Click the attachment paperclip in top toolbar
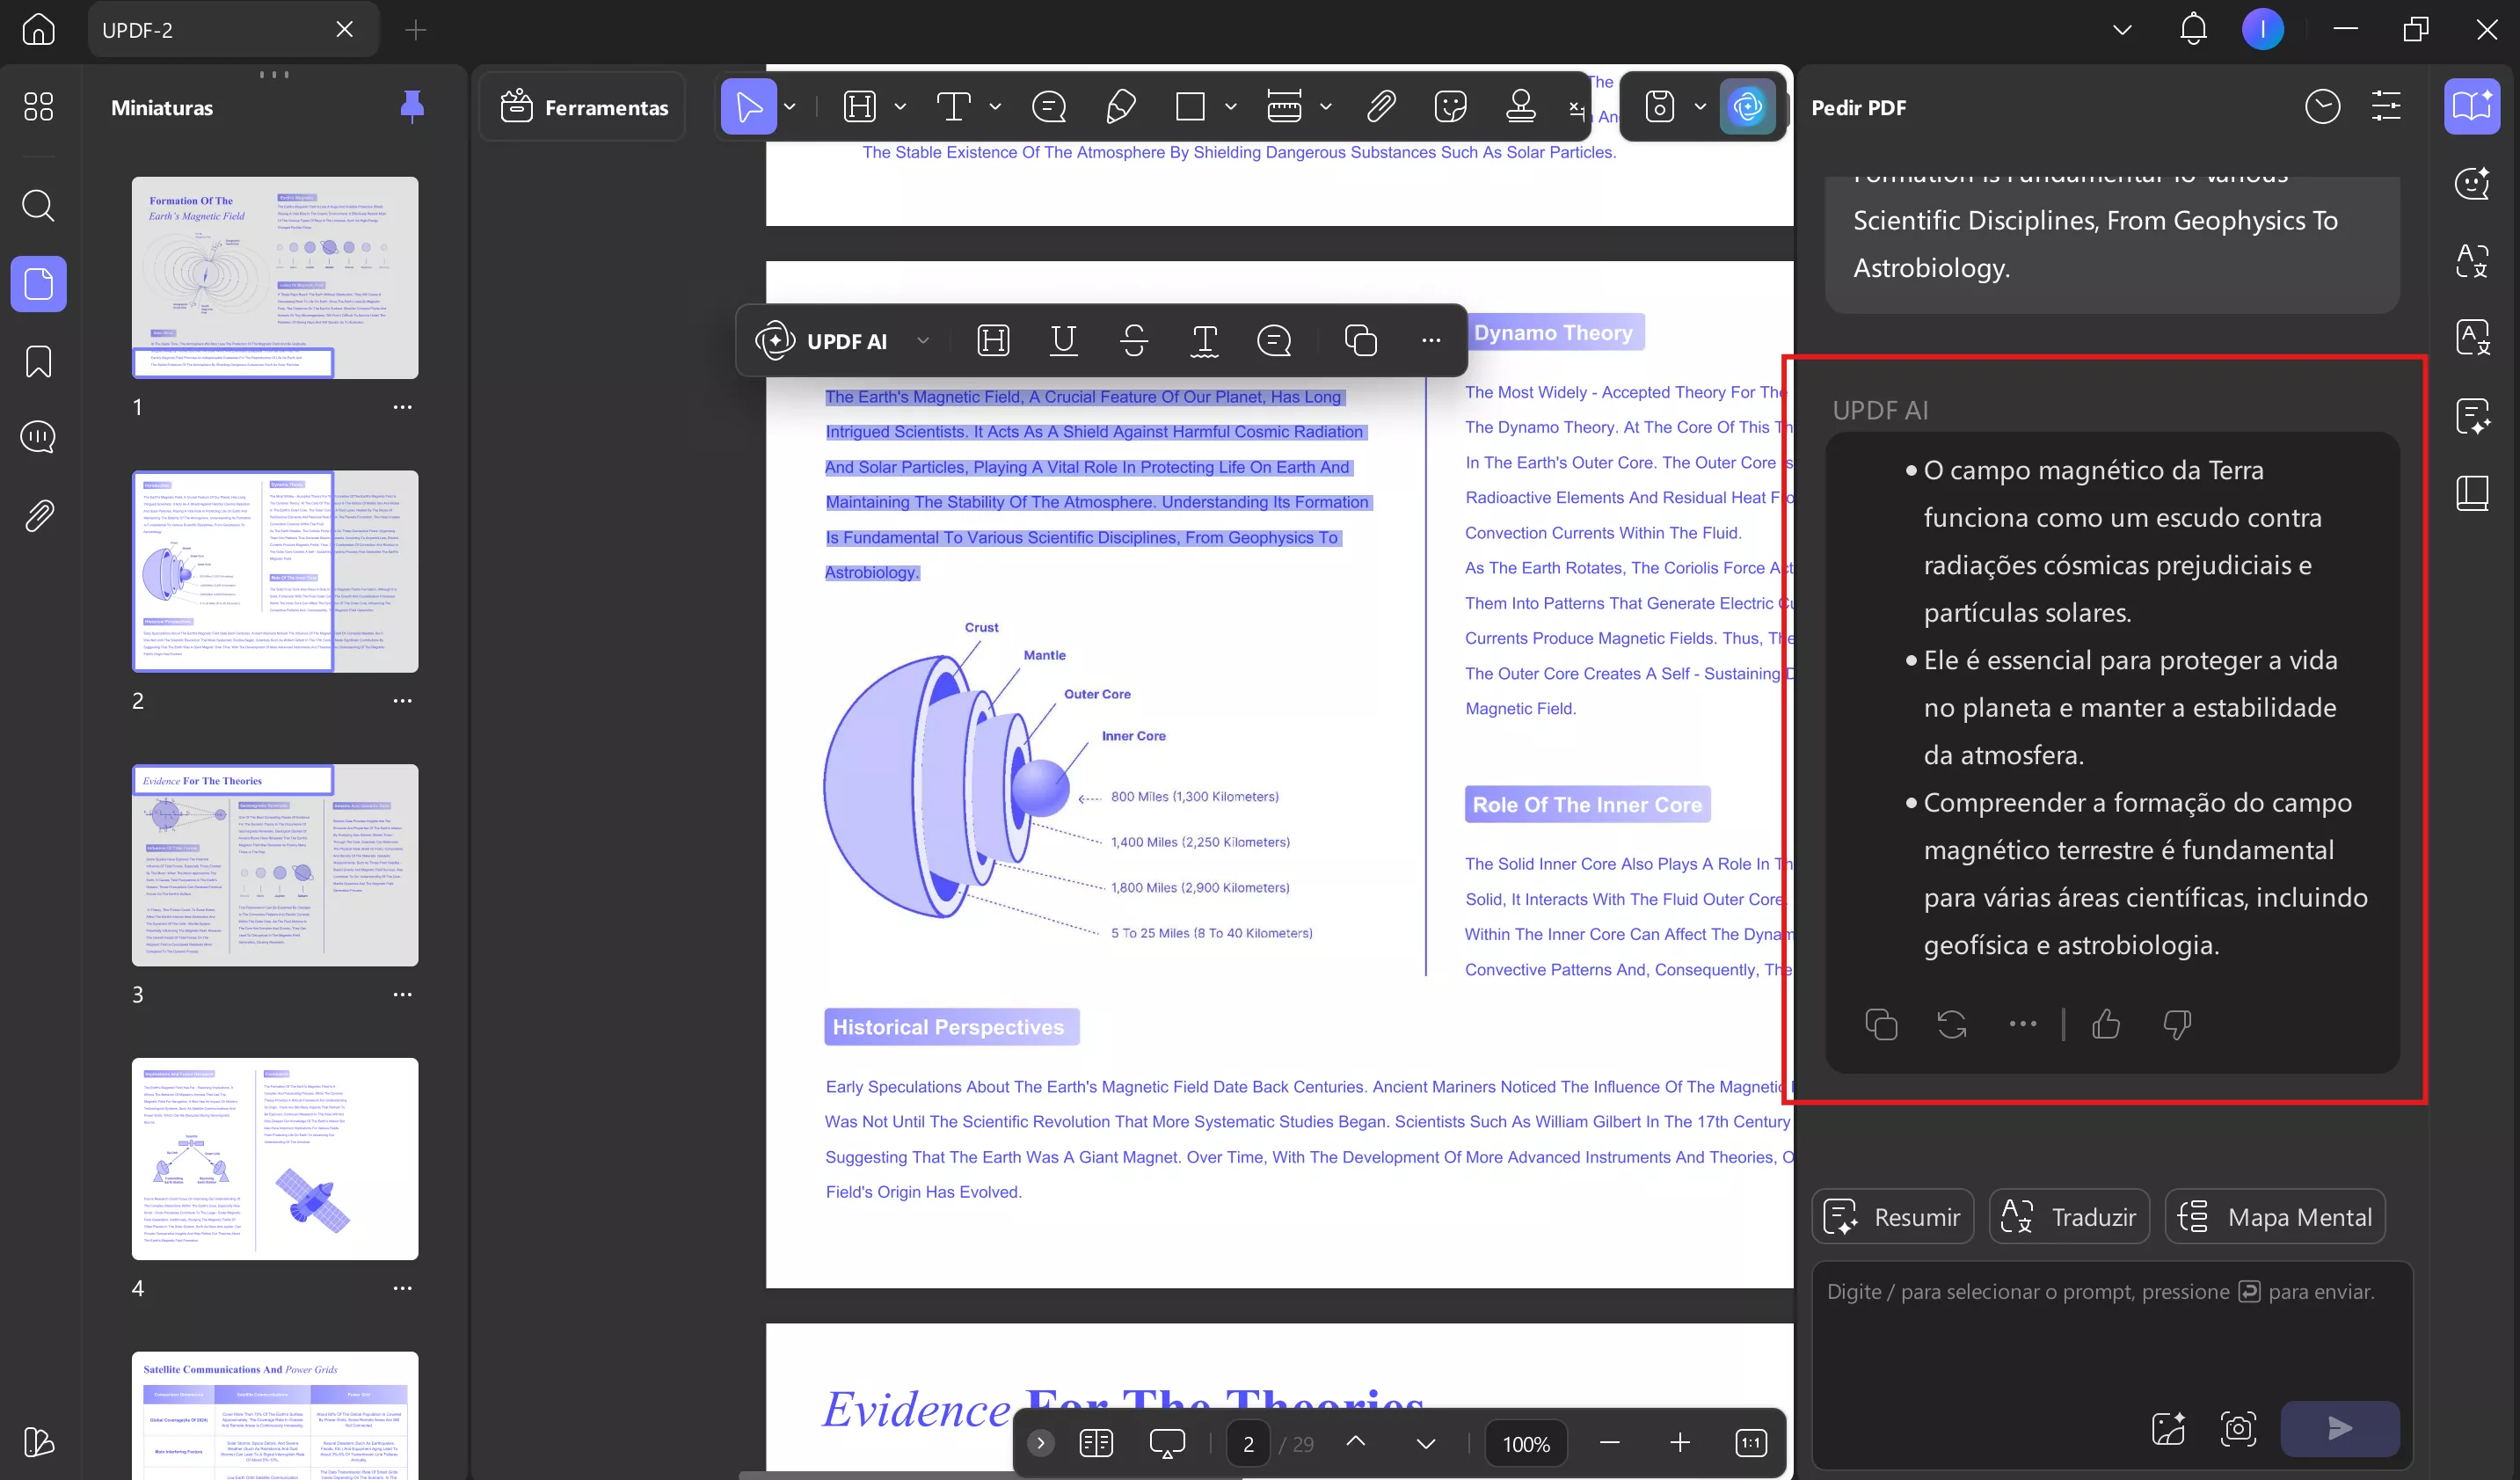 (1381, 106)
